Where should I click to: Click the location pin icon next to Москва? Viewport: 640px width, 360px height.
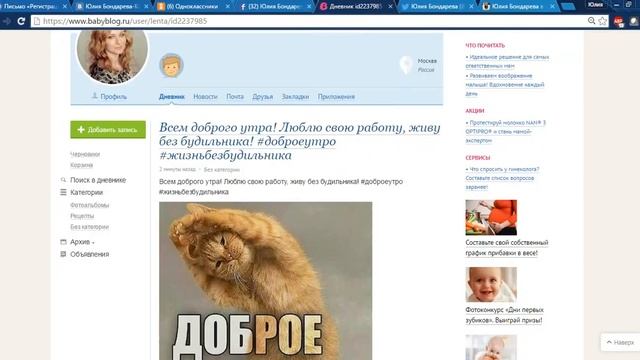pyautogui.click(x=406, y=64)
